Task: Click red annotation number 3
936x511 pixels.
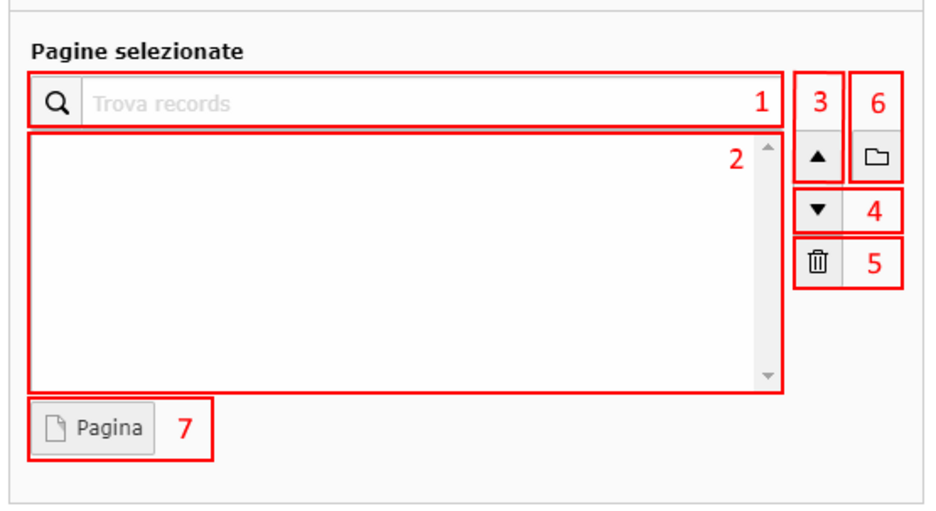Action: (x=820, y=103)
